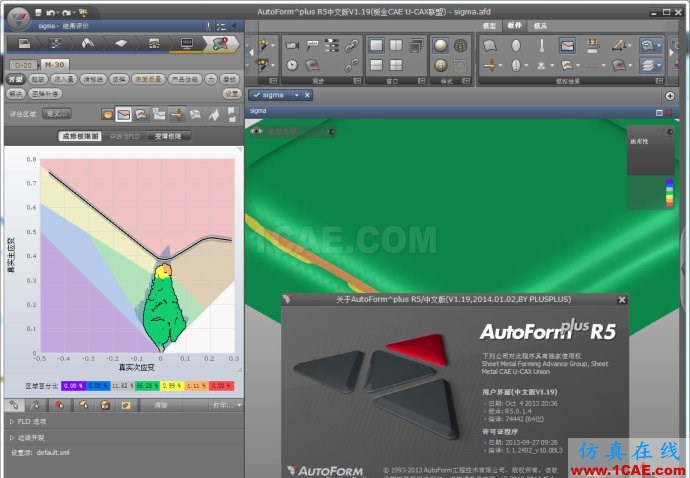Select the section-arrow result icon in evaluation row
The width and height of the screenshot is (690, 478).
[177, 114]
